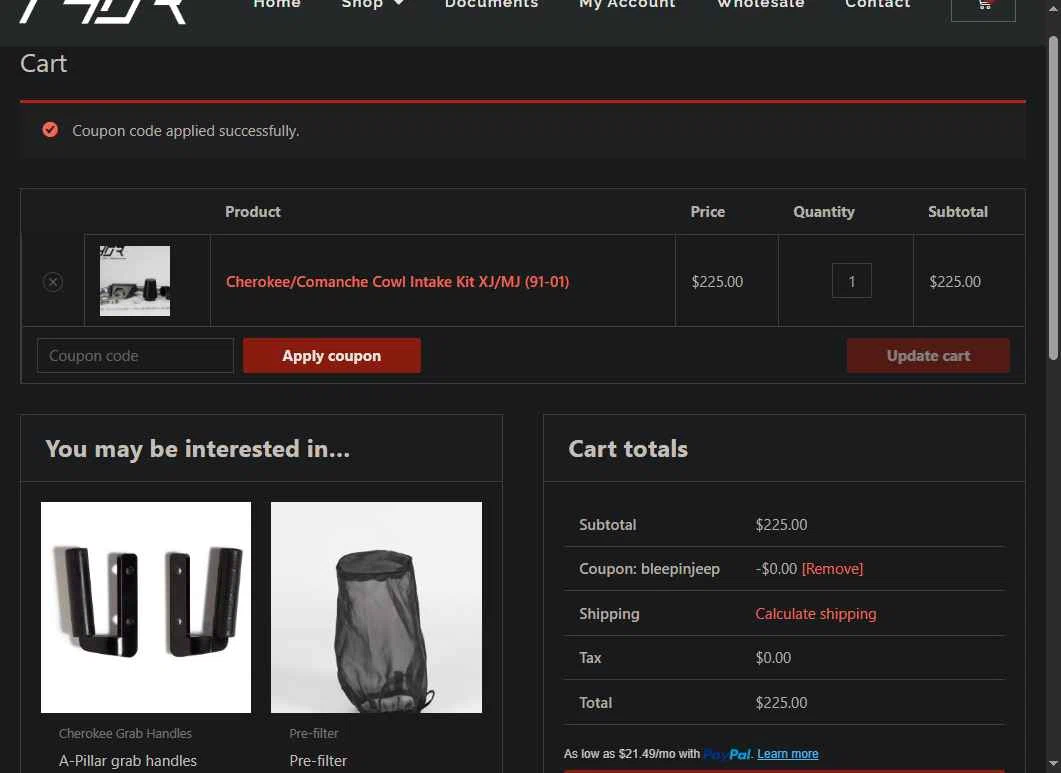Click the 'Cart totals' heading
1061x773 pixels.
[x=628, y=449]
